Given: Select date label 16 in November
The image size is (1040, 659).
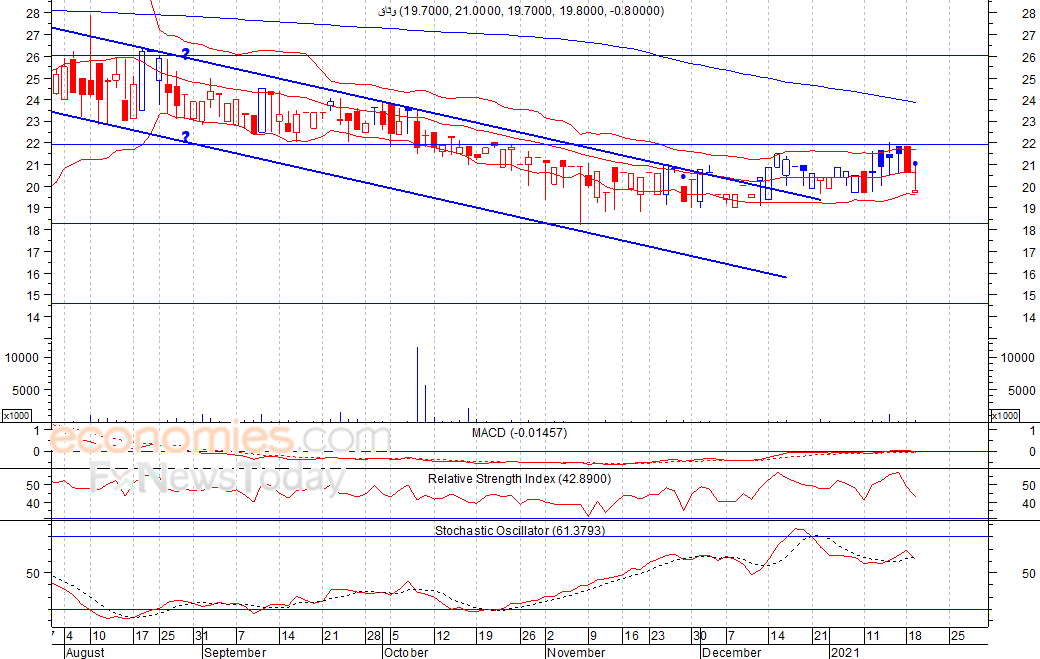Looking at the screenshot, I should 631,636.
